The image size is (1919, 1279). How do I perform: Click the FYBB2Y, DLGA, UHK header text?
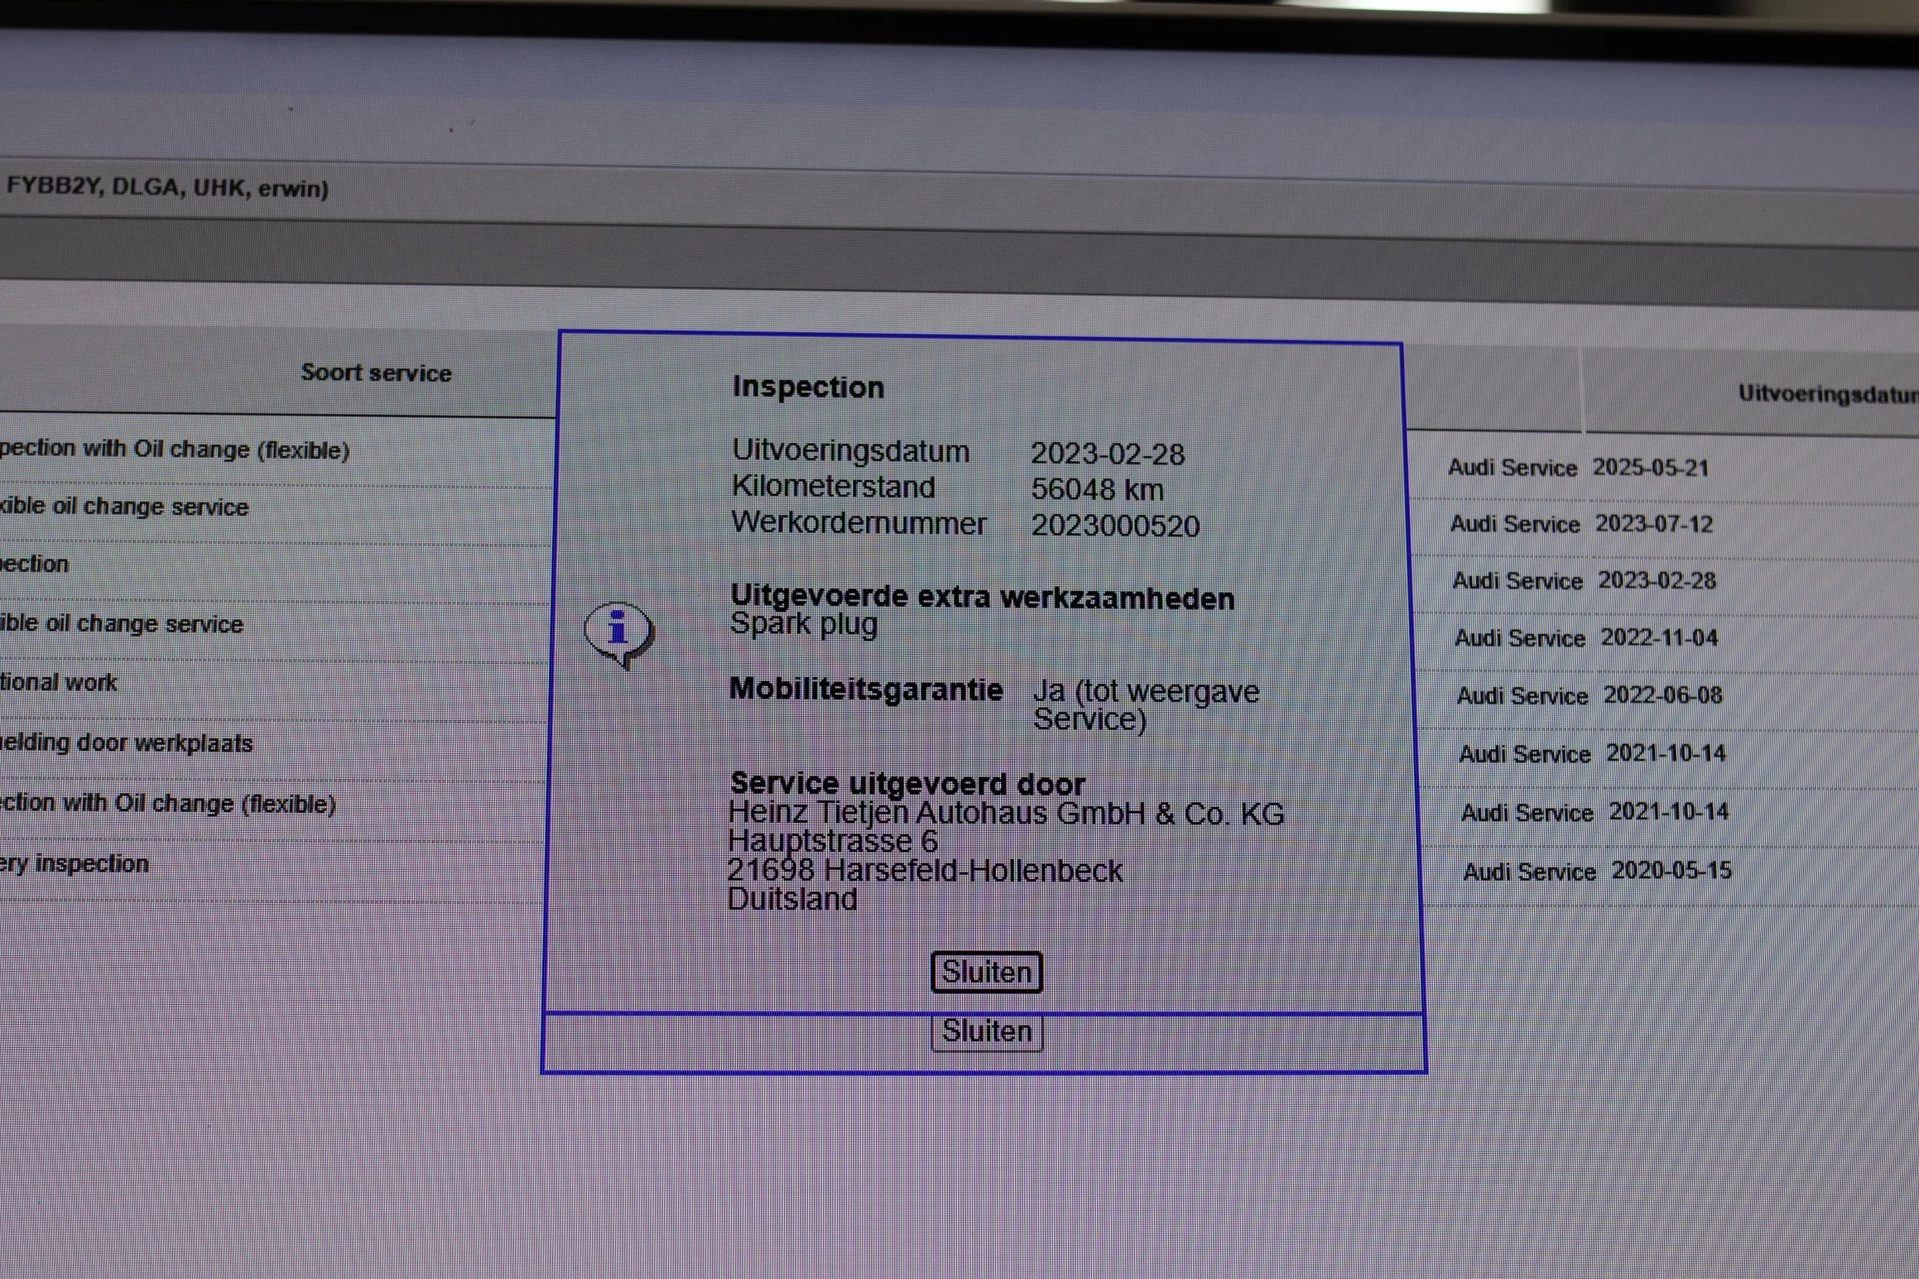coord(167,187)
